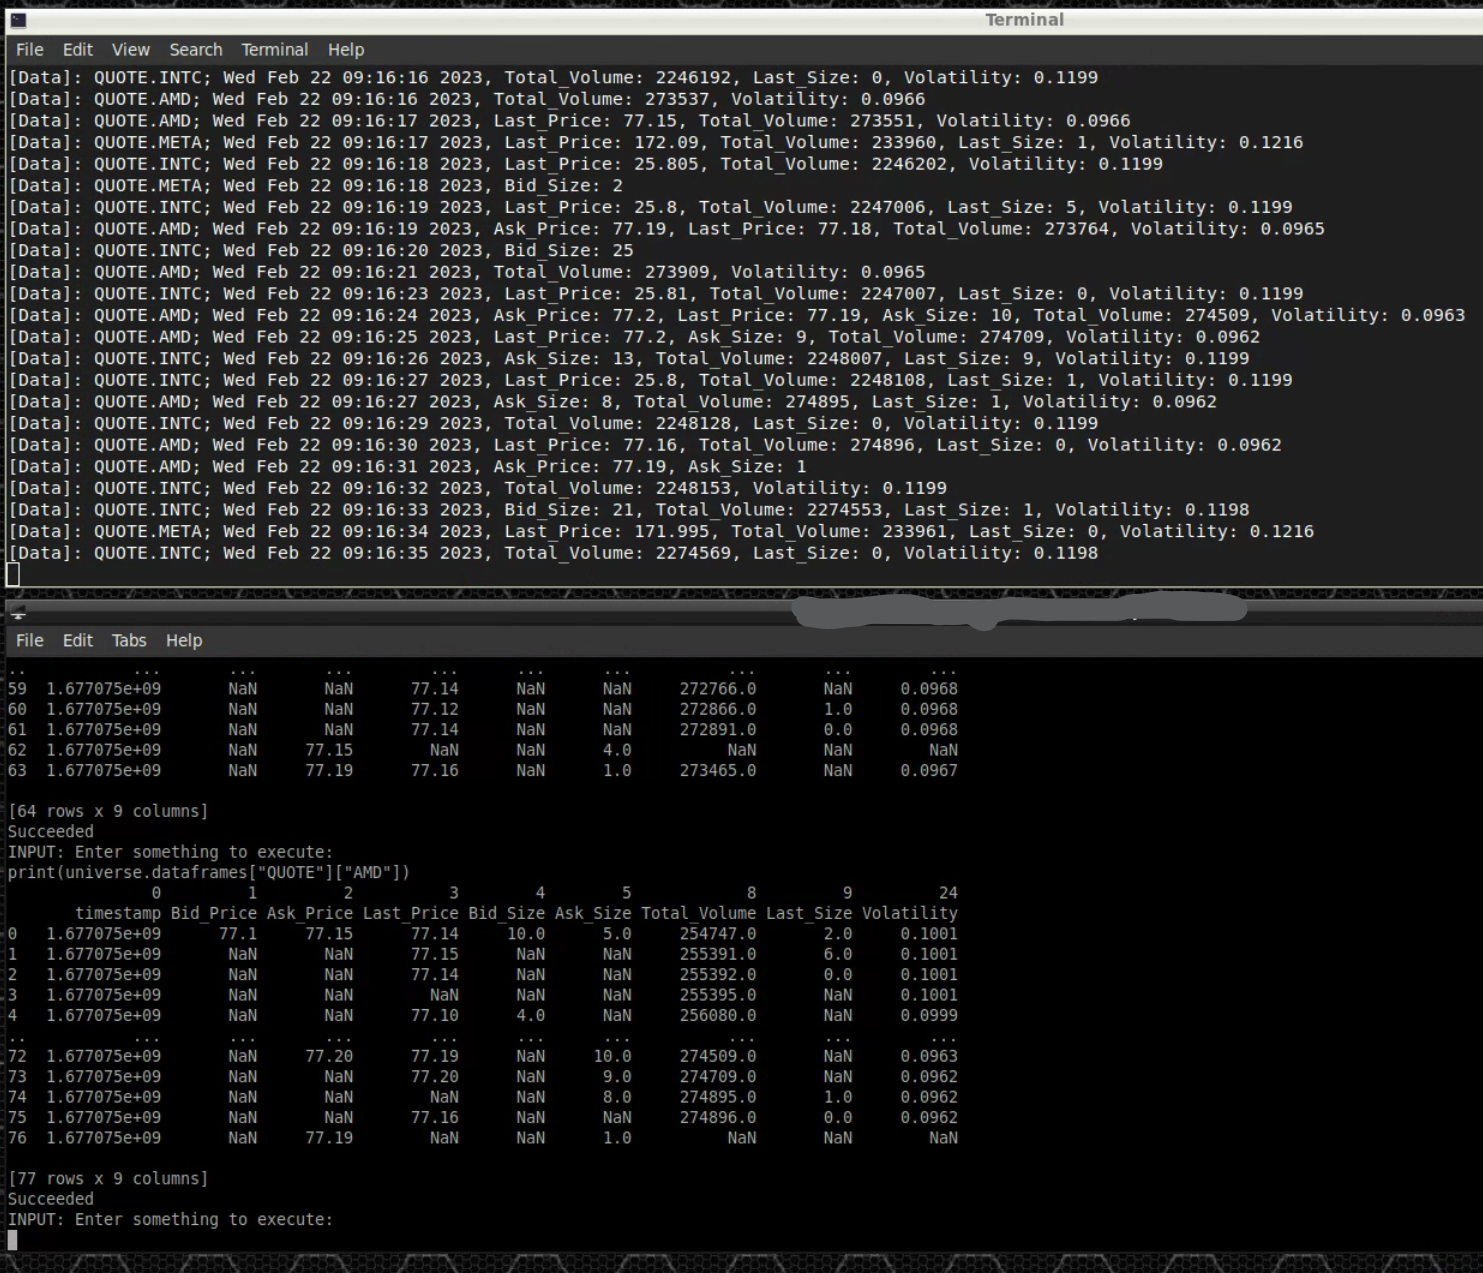This screenshot has height=1273, width=1483.
Task: Click the QUOTE.AMD line with Last_Price 77.16
Action: tap(645, 445)
